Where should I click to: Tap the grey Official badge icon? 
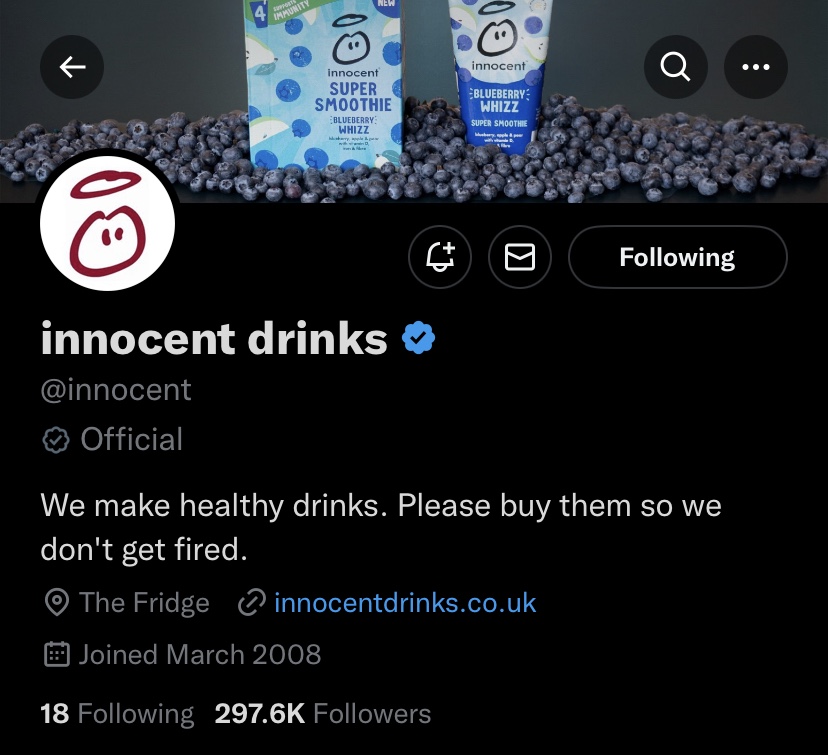[56, 440]
